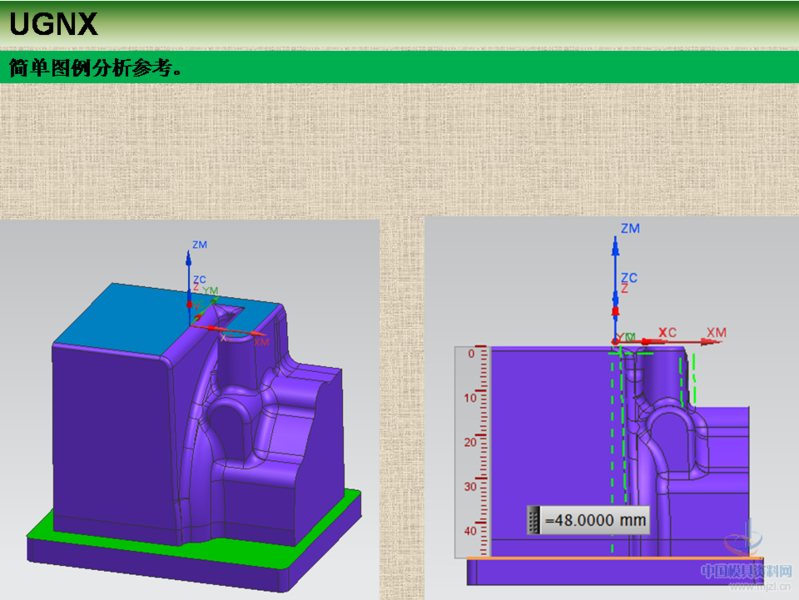This screenshot has height=600, width=799.
Task: Click ruler mark "40" on depth scale
Action: (x=470, y=531)
